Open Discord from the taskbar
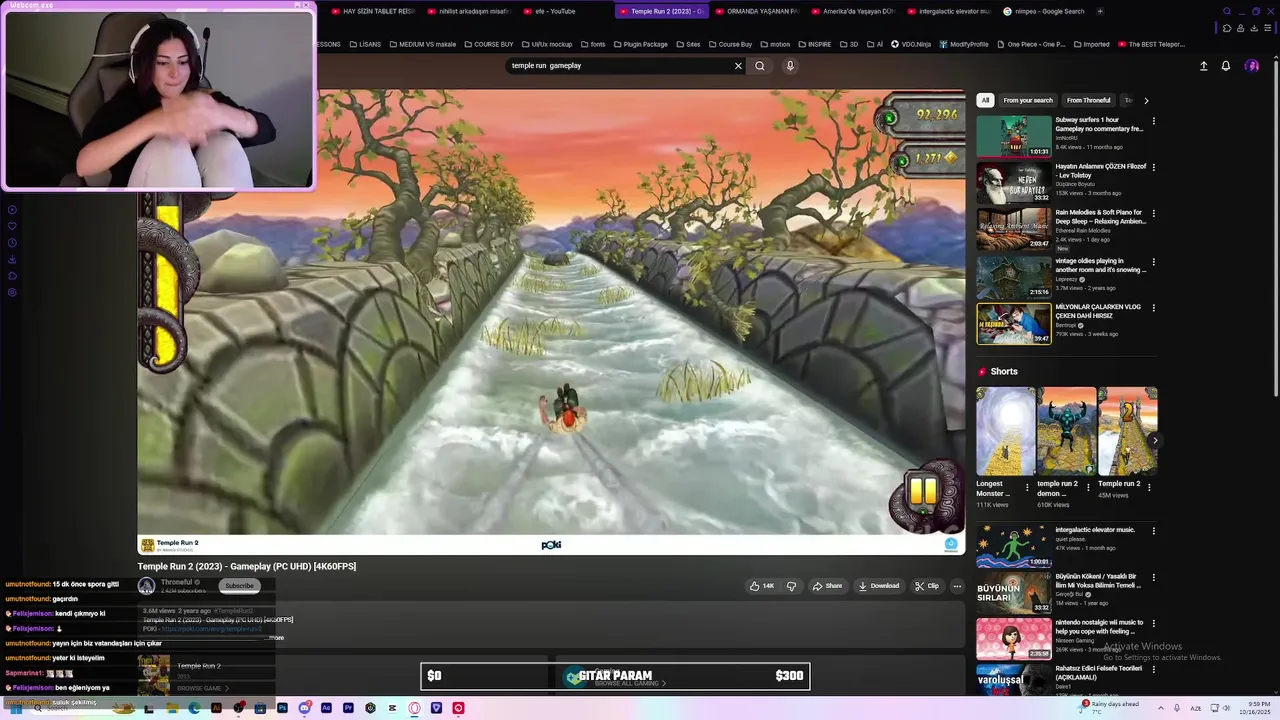Image resolution: width=1280 pixels, height=720 pixels. 304,708
